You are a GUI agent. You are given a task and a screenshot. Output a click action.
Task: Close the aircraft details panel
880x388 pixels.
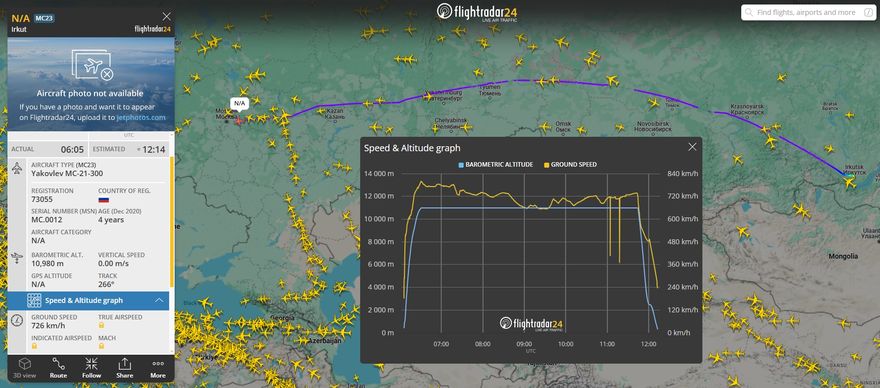166,17
